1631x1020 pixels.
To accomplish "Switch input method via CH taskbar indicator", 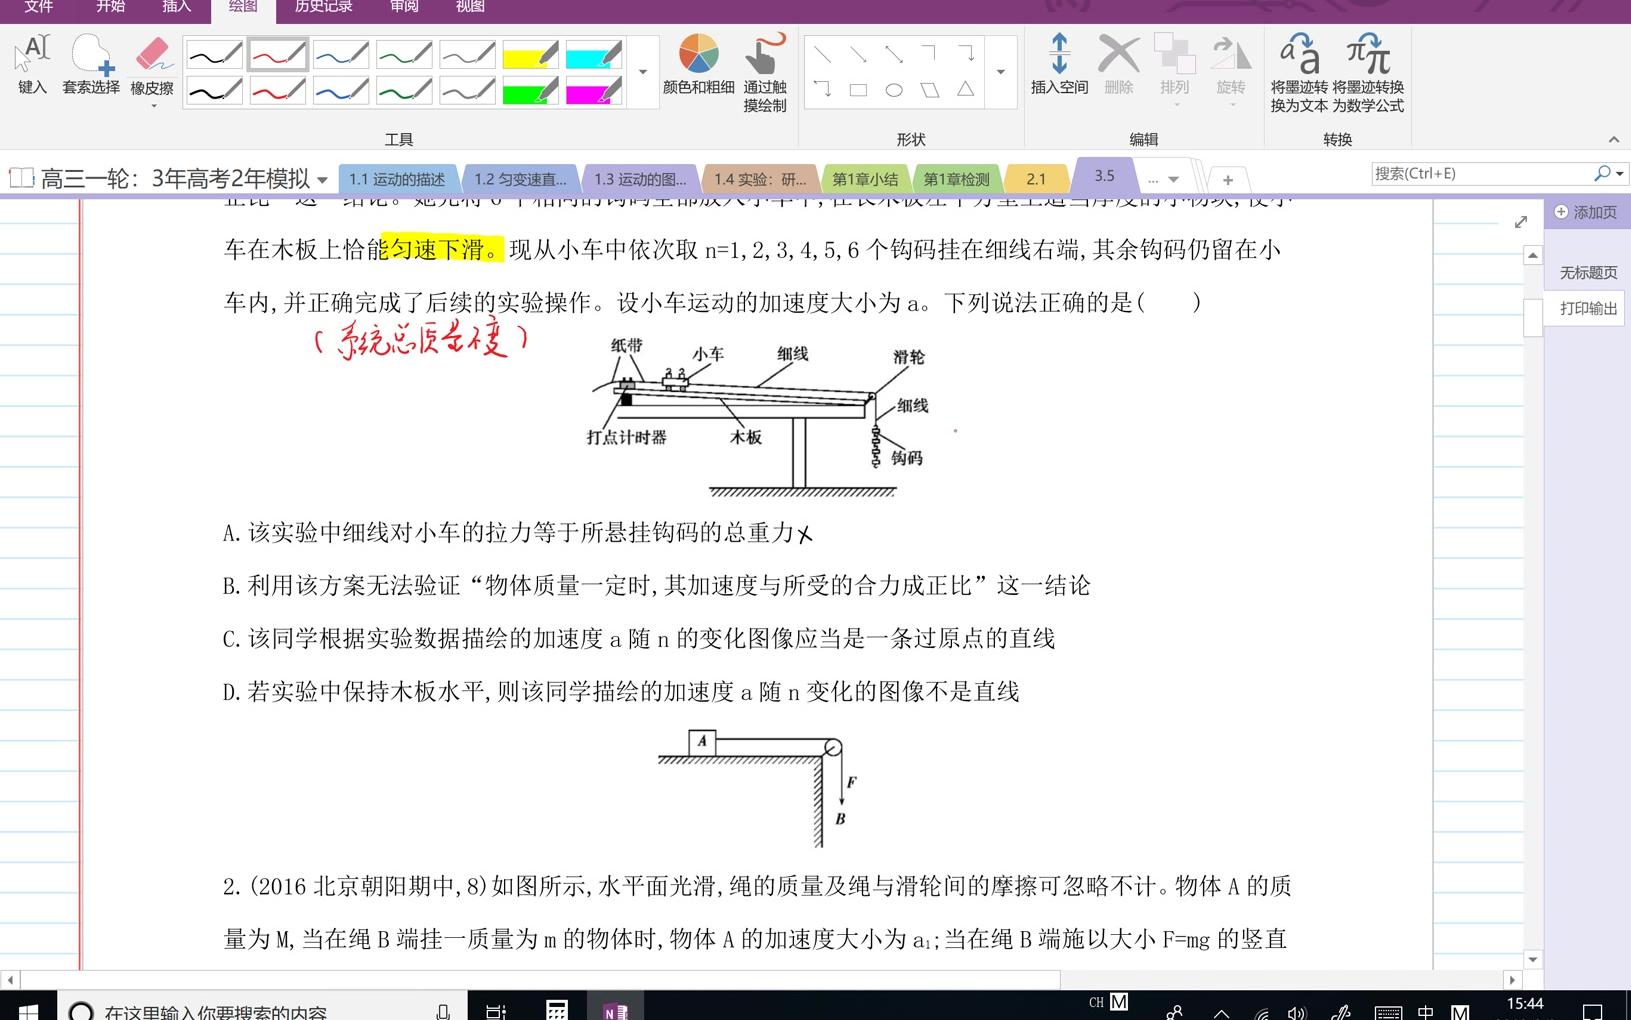I will click(x=1096, y=1001).
